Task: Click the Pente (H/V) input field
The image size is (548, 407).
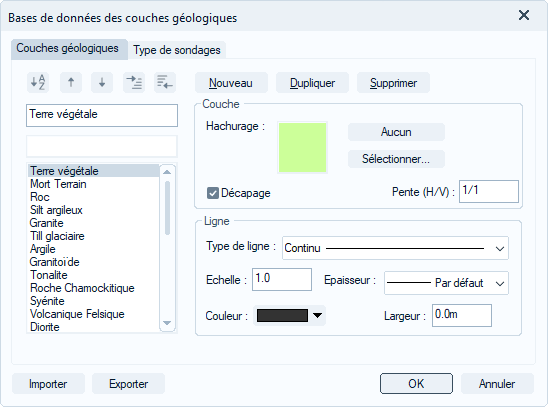Action: click(x=489, y=191)
